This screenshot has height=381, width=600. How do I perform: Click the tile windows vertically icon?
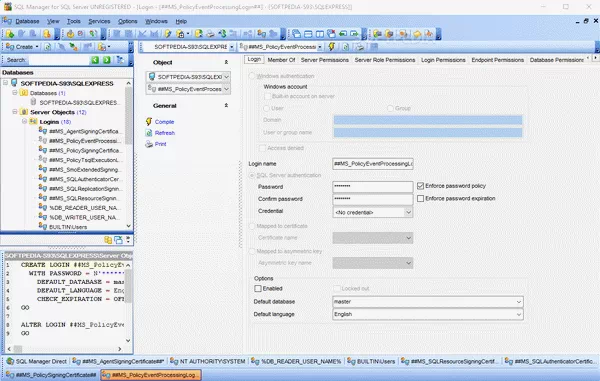320,34
